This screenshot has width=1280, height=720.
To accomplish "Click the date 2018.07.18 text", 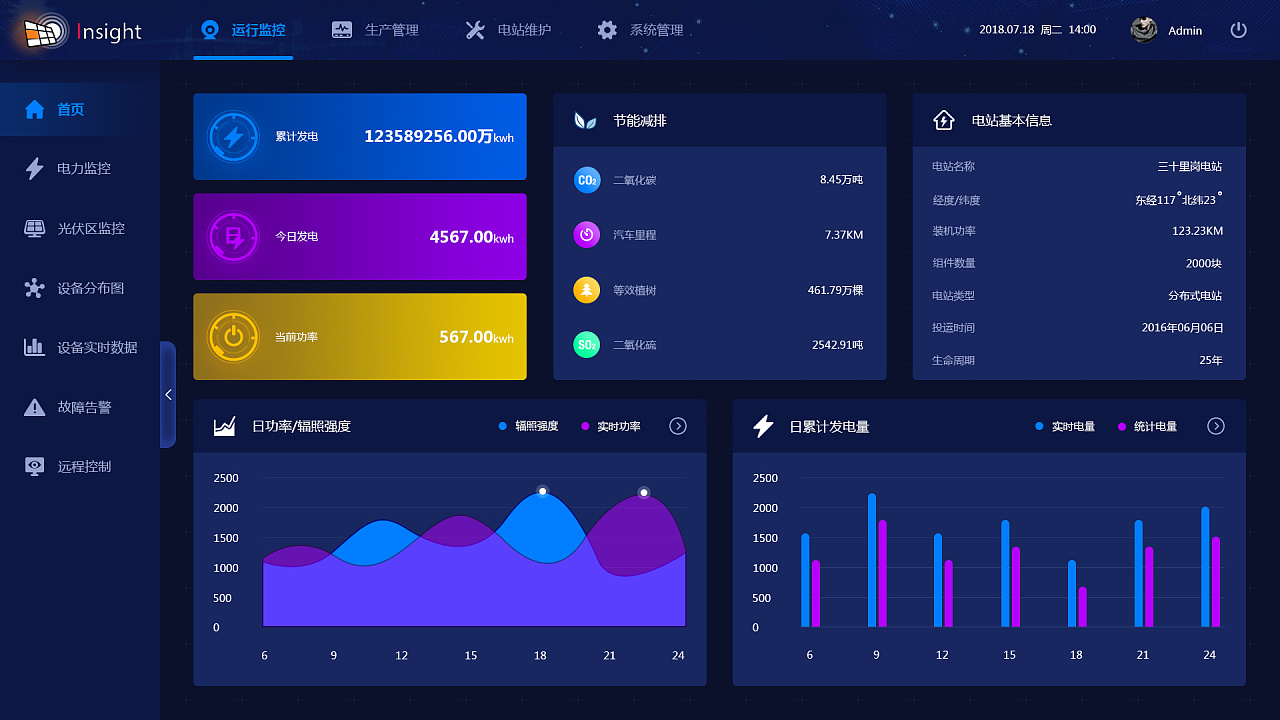I will tap(1007, 30).
